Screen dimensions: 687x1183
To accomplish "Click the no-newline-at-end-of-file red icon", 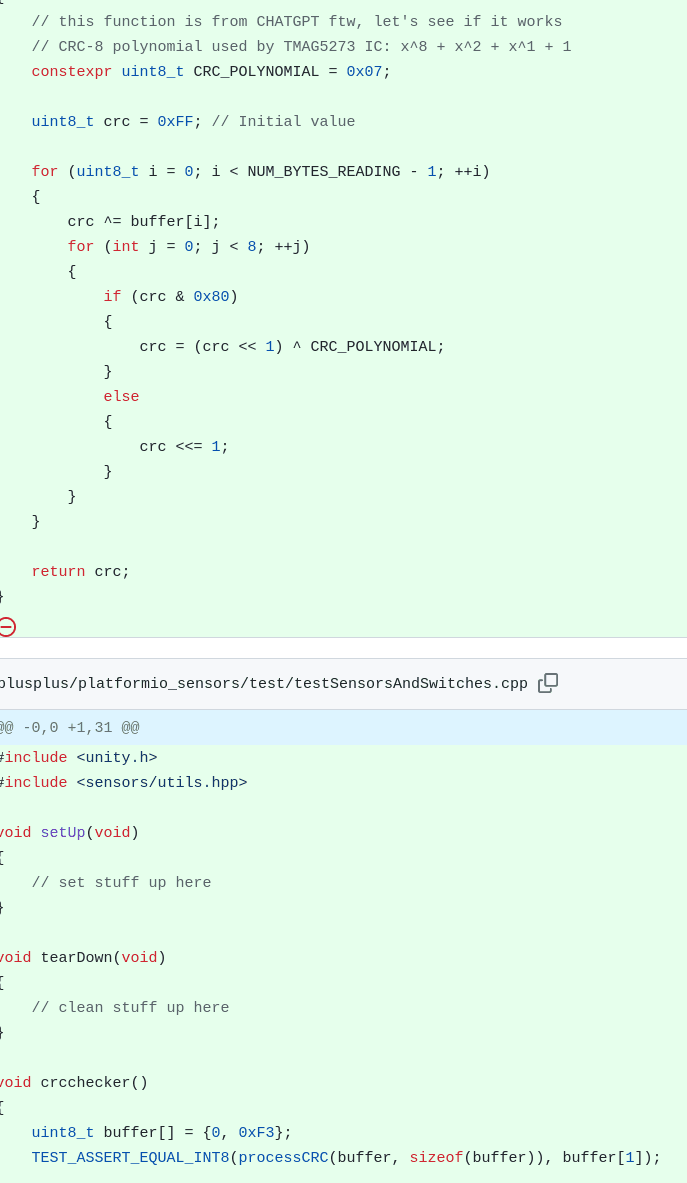I will [x=6, y=627].
